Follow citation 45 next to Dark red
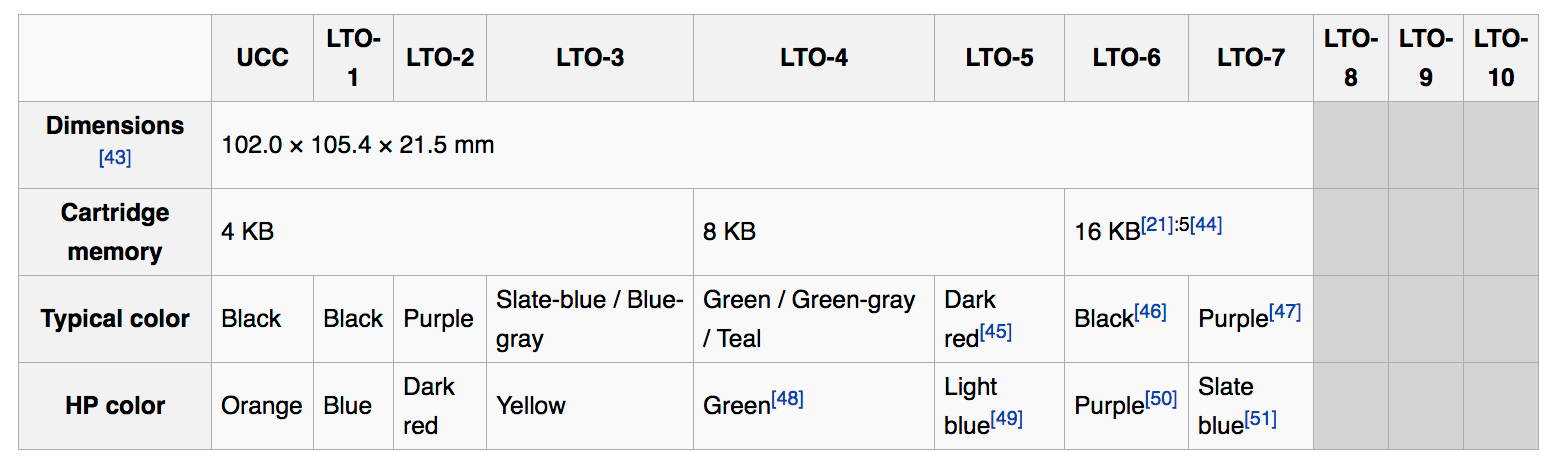This screenshot has height=465, width=1562. click(x=996, y=332)
